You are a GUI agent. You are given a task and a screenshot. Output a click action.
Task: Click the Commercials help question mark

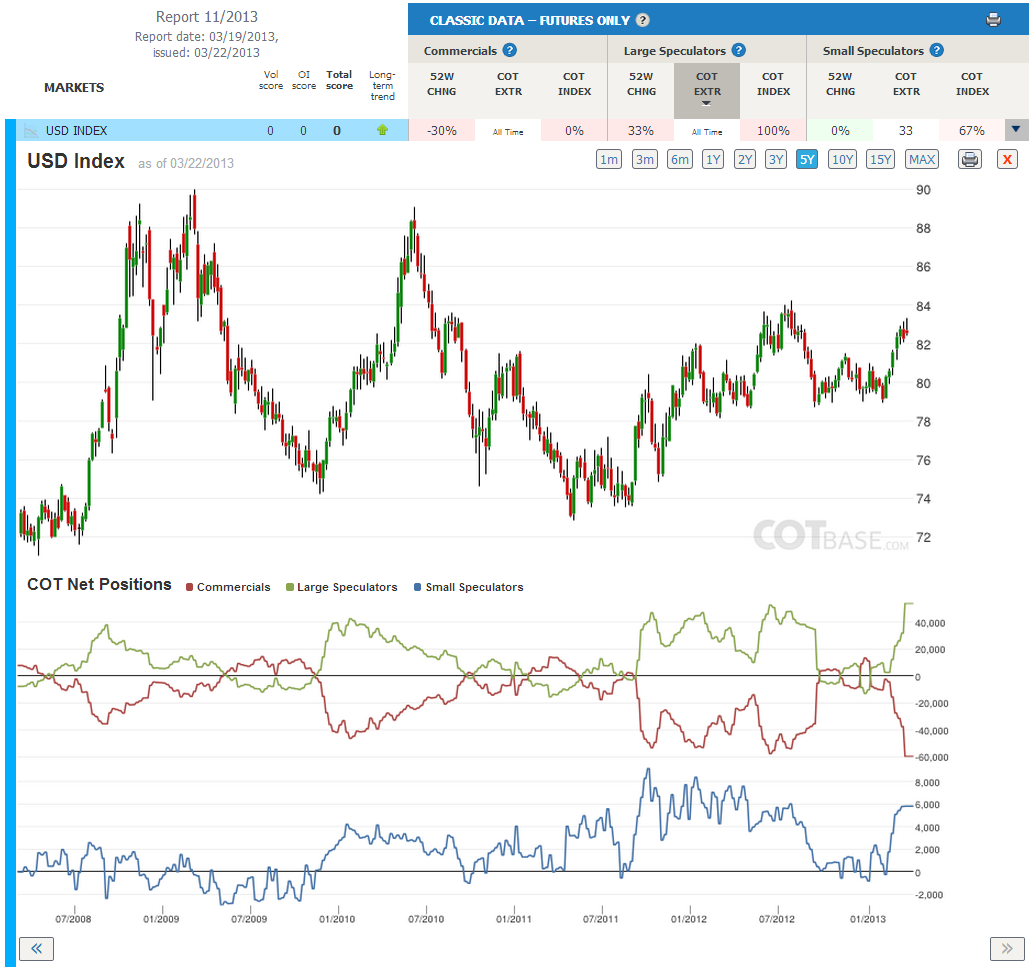[x=509, y=50]
